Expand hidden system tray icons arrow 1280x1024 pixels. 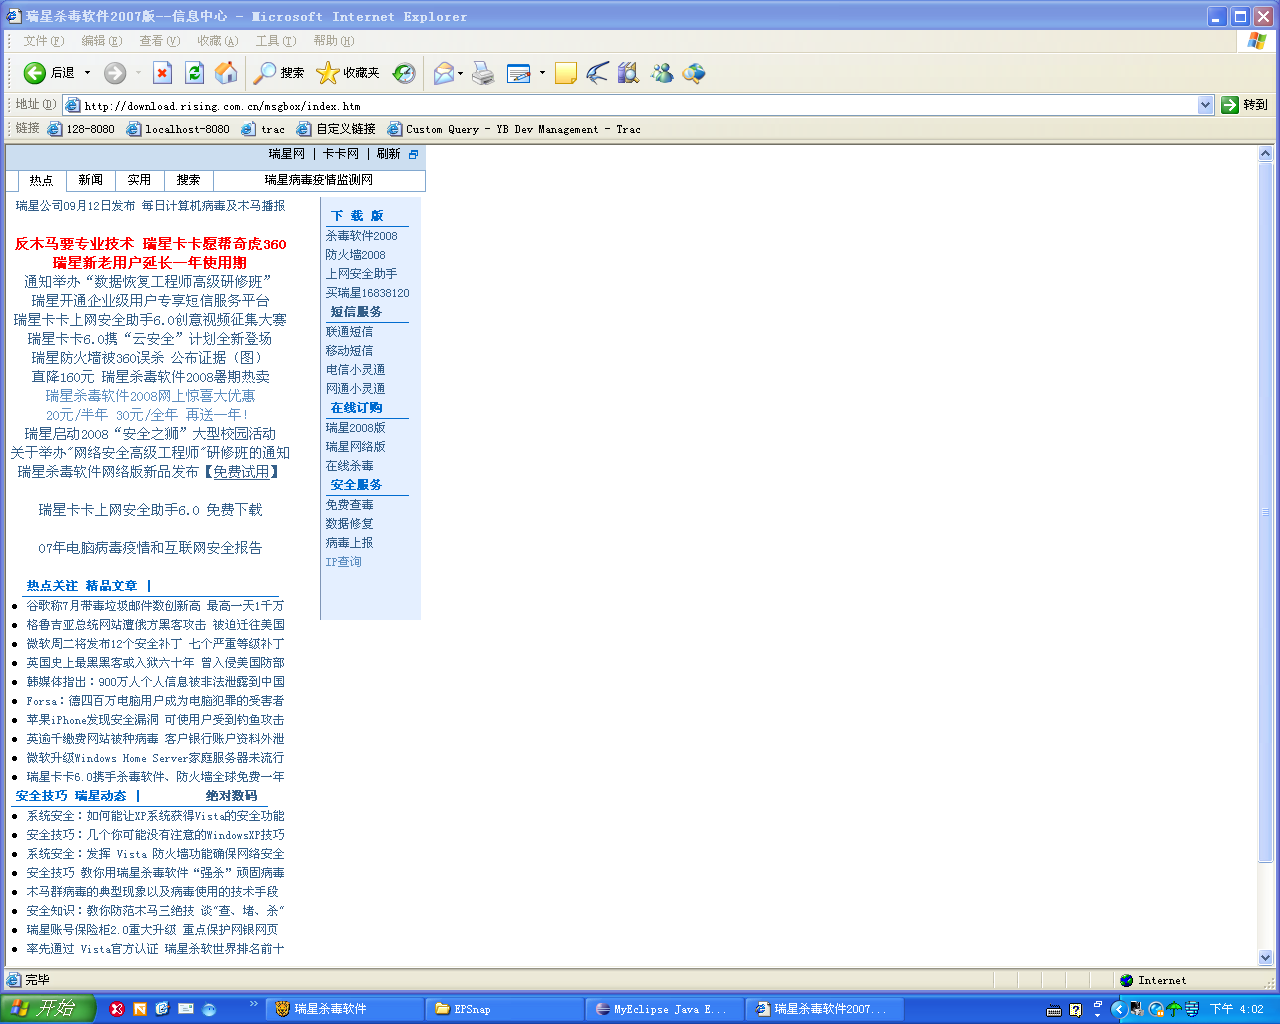pos(1119,1010)
